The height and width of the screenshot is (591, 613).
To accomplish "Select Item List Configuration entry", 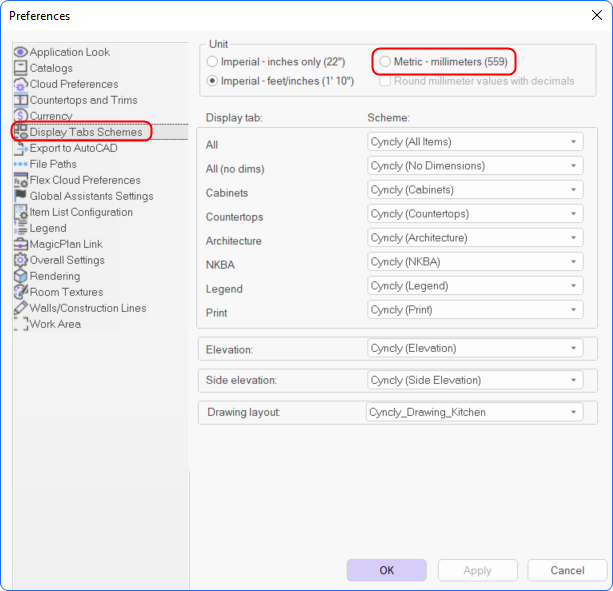I will pos(81,212).
